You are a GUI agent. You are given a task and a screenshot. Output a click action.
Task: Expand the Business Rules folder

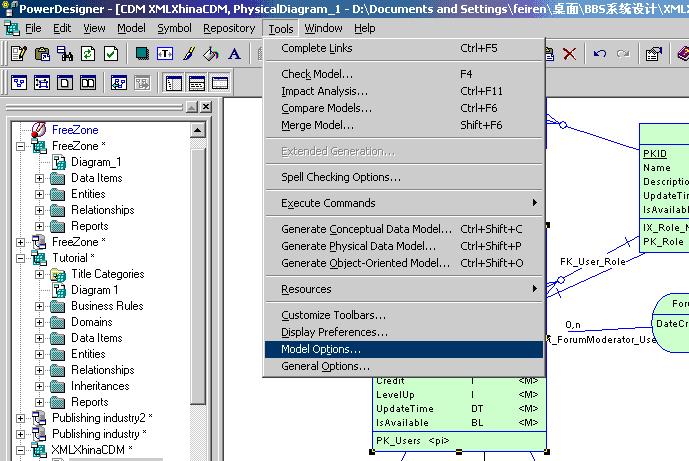pos(40,306)
